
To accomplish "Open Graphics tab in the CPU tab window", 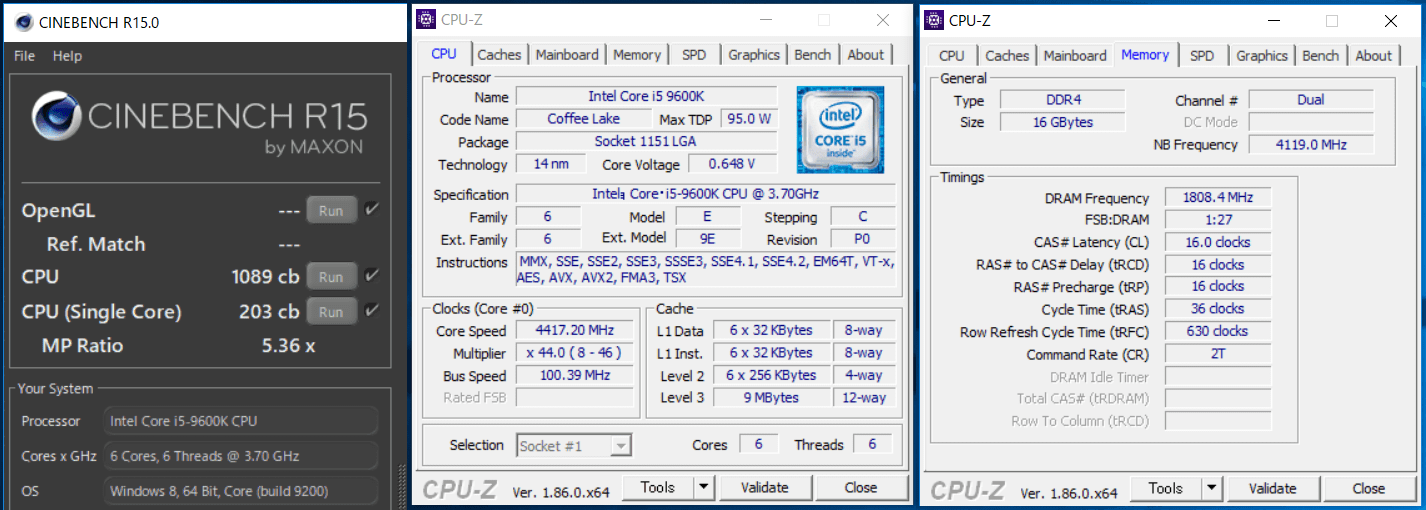I will pyautogui.click(x=754, y=55).
